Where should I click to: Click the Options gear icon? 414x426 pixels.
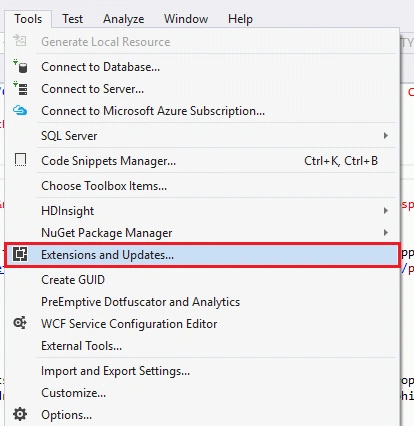(x=20, y=414)
